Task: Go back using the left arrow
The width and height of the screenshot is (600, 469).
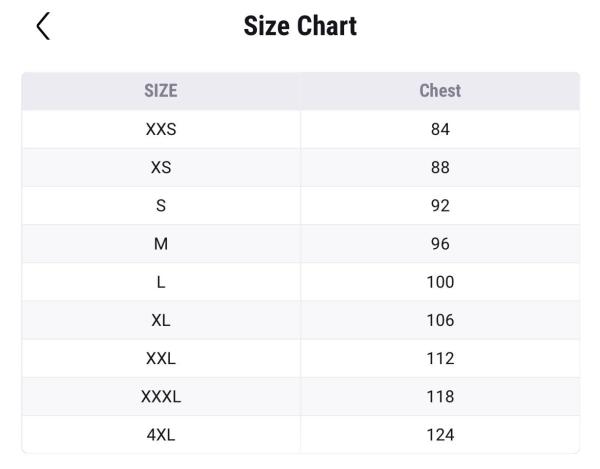Action: [42, 27]
